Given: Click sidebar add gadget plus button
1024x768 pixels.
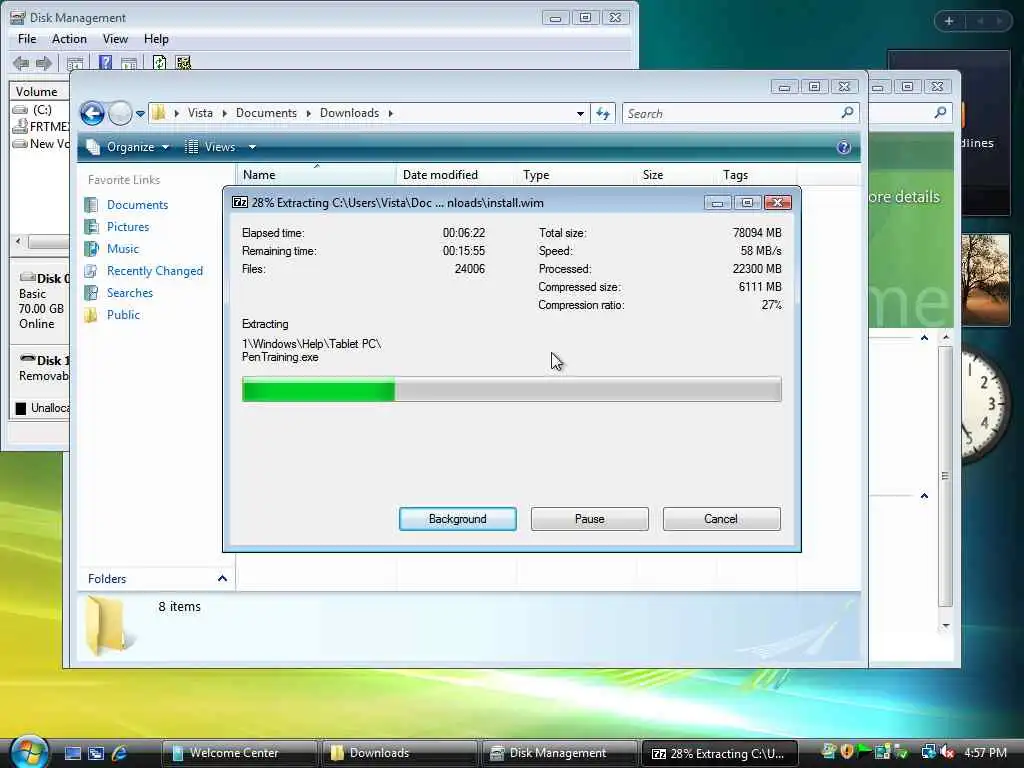Looking at the screenshot, I should [949, 21].
